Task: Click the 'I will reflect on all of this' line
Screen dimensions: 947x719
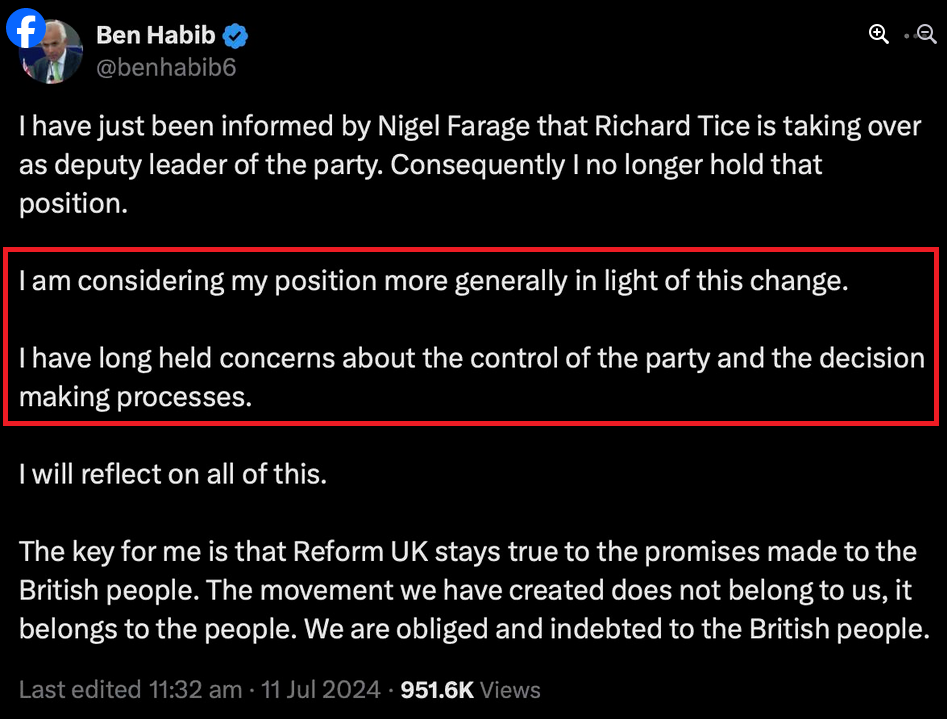Action: pos(173,473)
